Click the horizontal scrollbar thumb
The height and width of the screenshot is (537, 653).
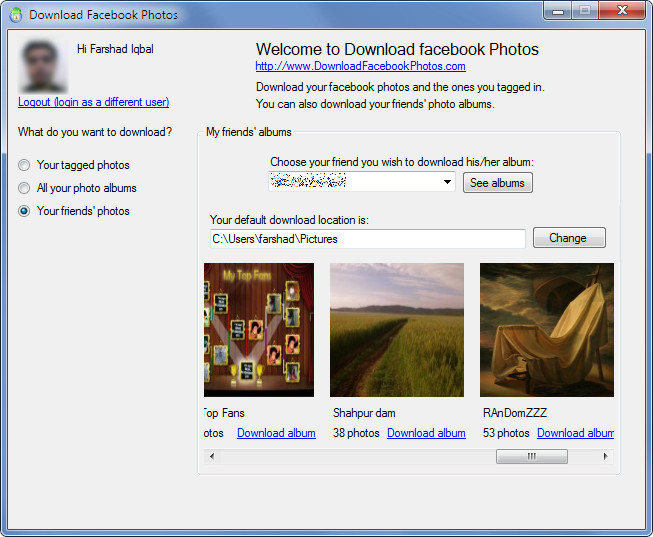pos(531,456)
